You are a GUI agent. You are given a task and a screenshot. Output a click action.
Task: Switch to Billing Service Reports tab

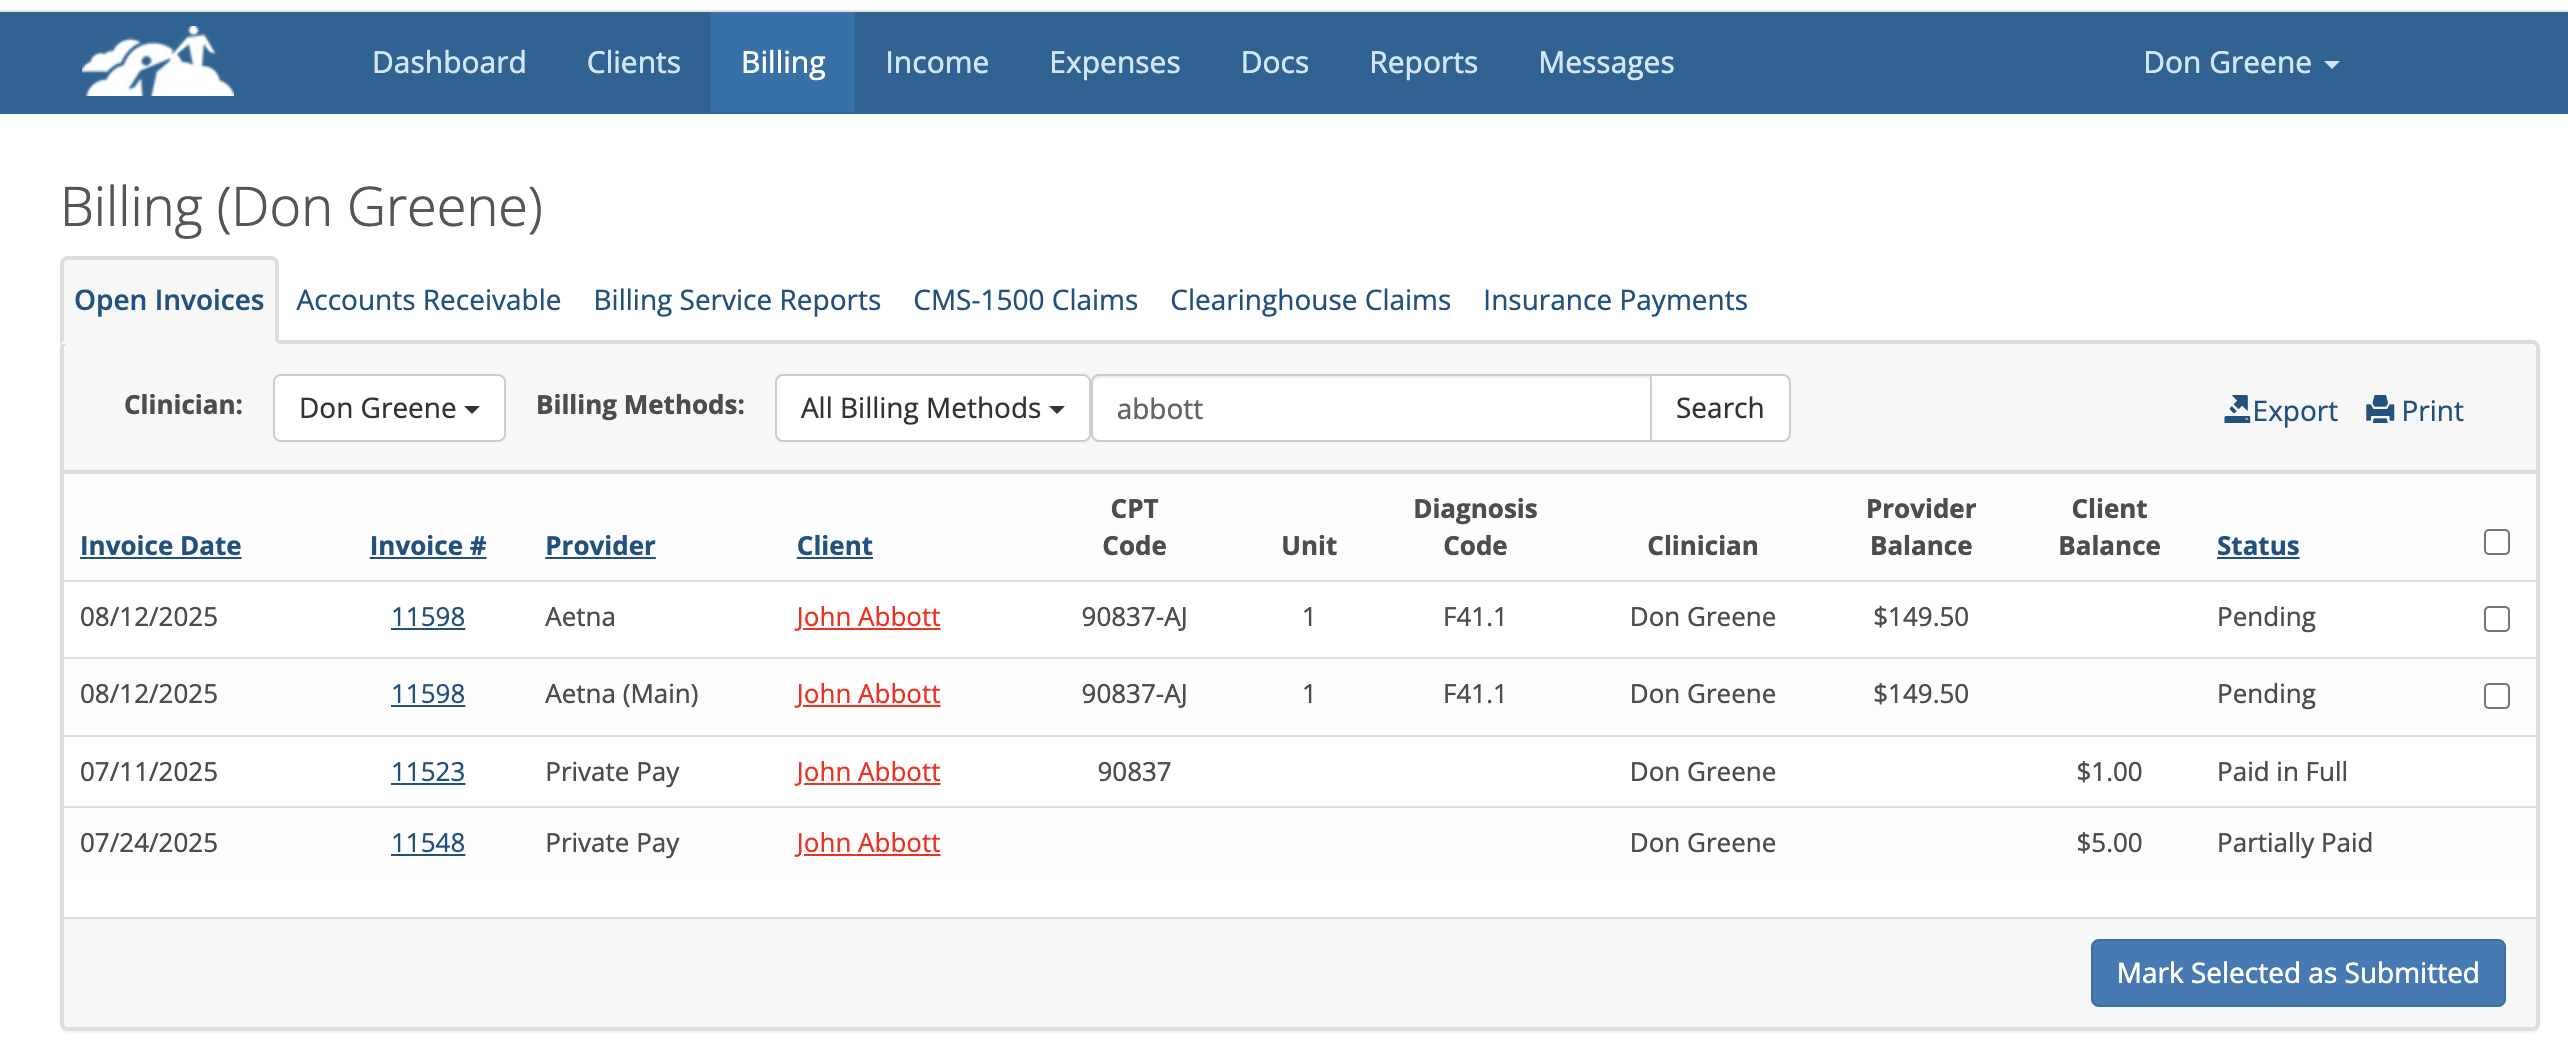pos(737,300)
